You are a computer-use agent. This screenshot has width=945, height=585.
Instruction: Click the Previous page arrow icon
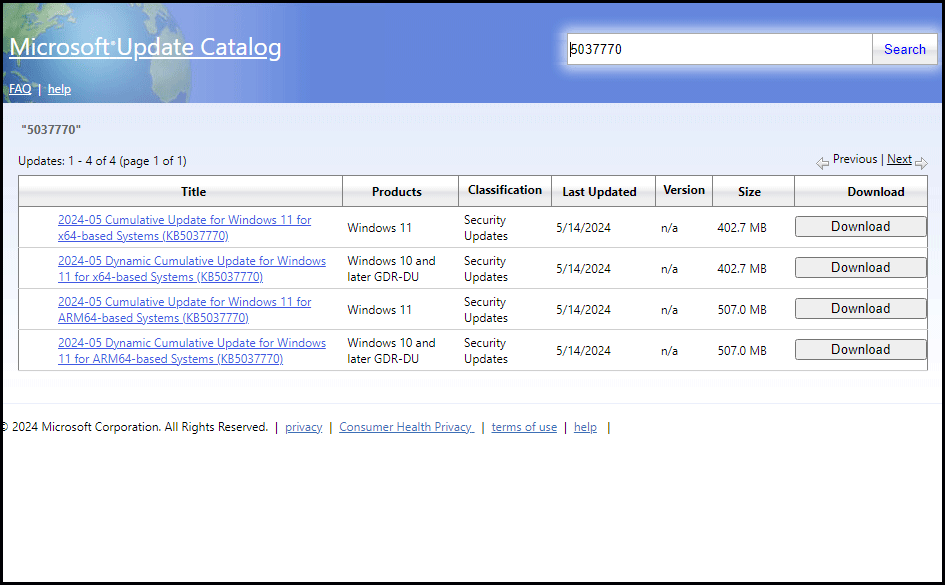pyautogui.click(x=822, y=163)
